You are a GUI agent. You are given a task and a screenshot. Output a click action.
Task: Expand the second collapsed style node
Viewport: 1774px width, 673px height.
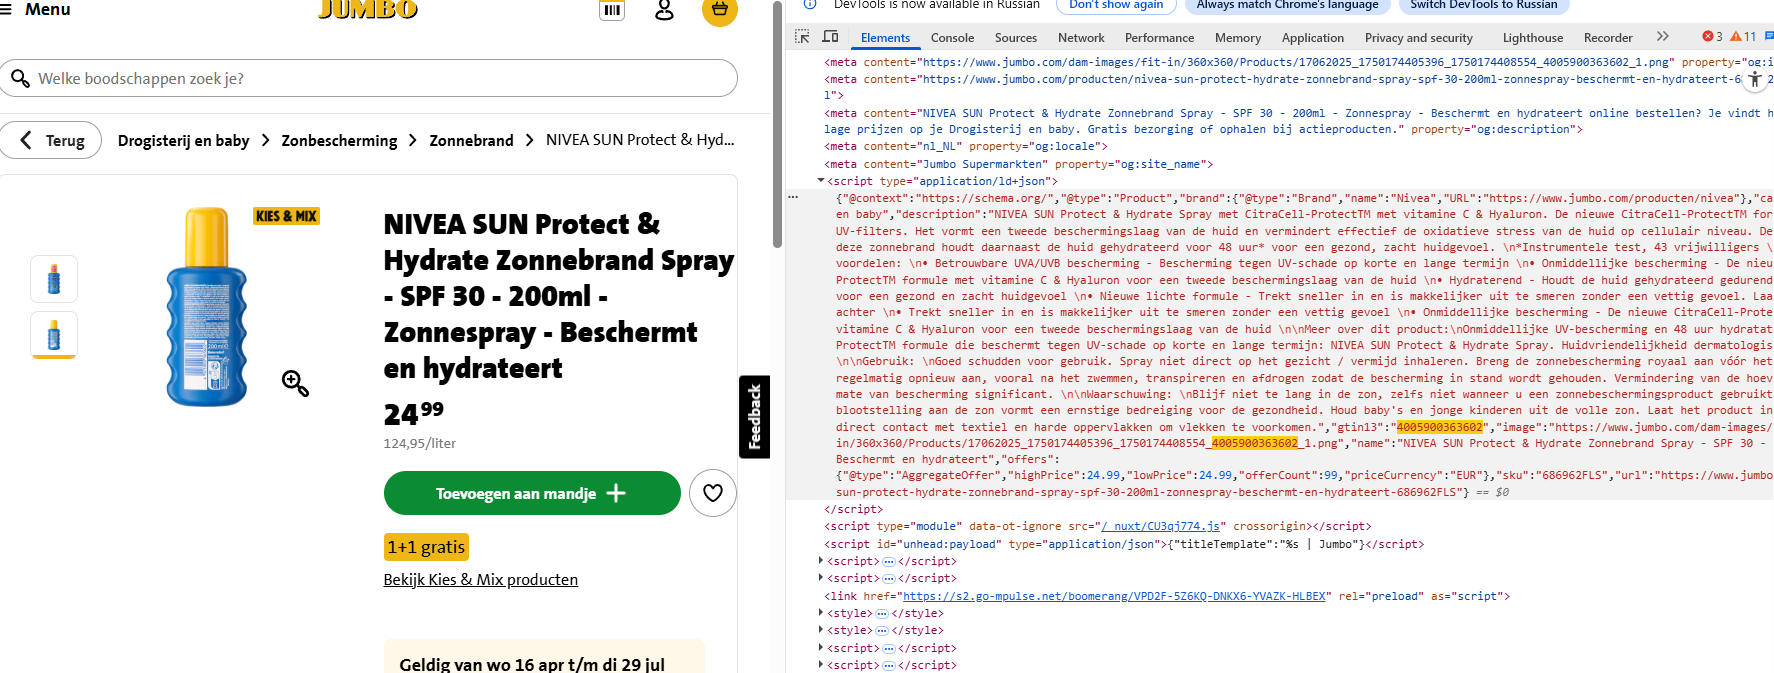[822, 630]
